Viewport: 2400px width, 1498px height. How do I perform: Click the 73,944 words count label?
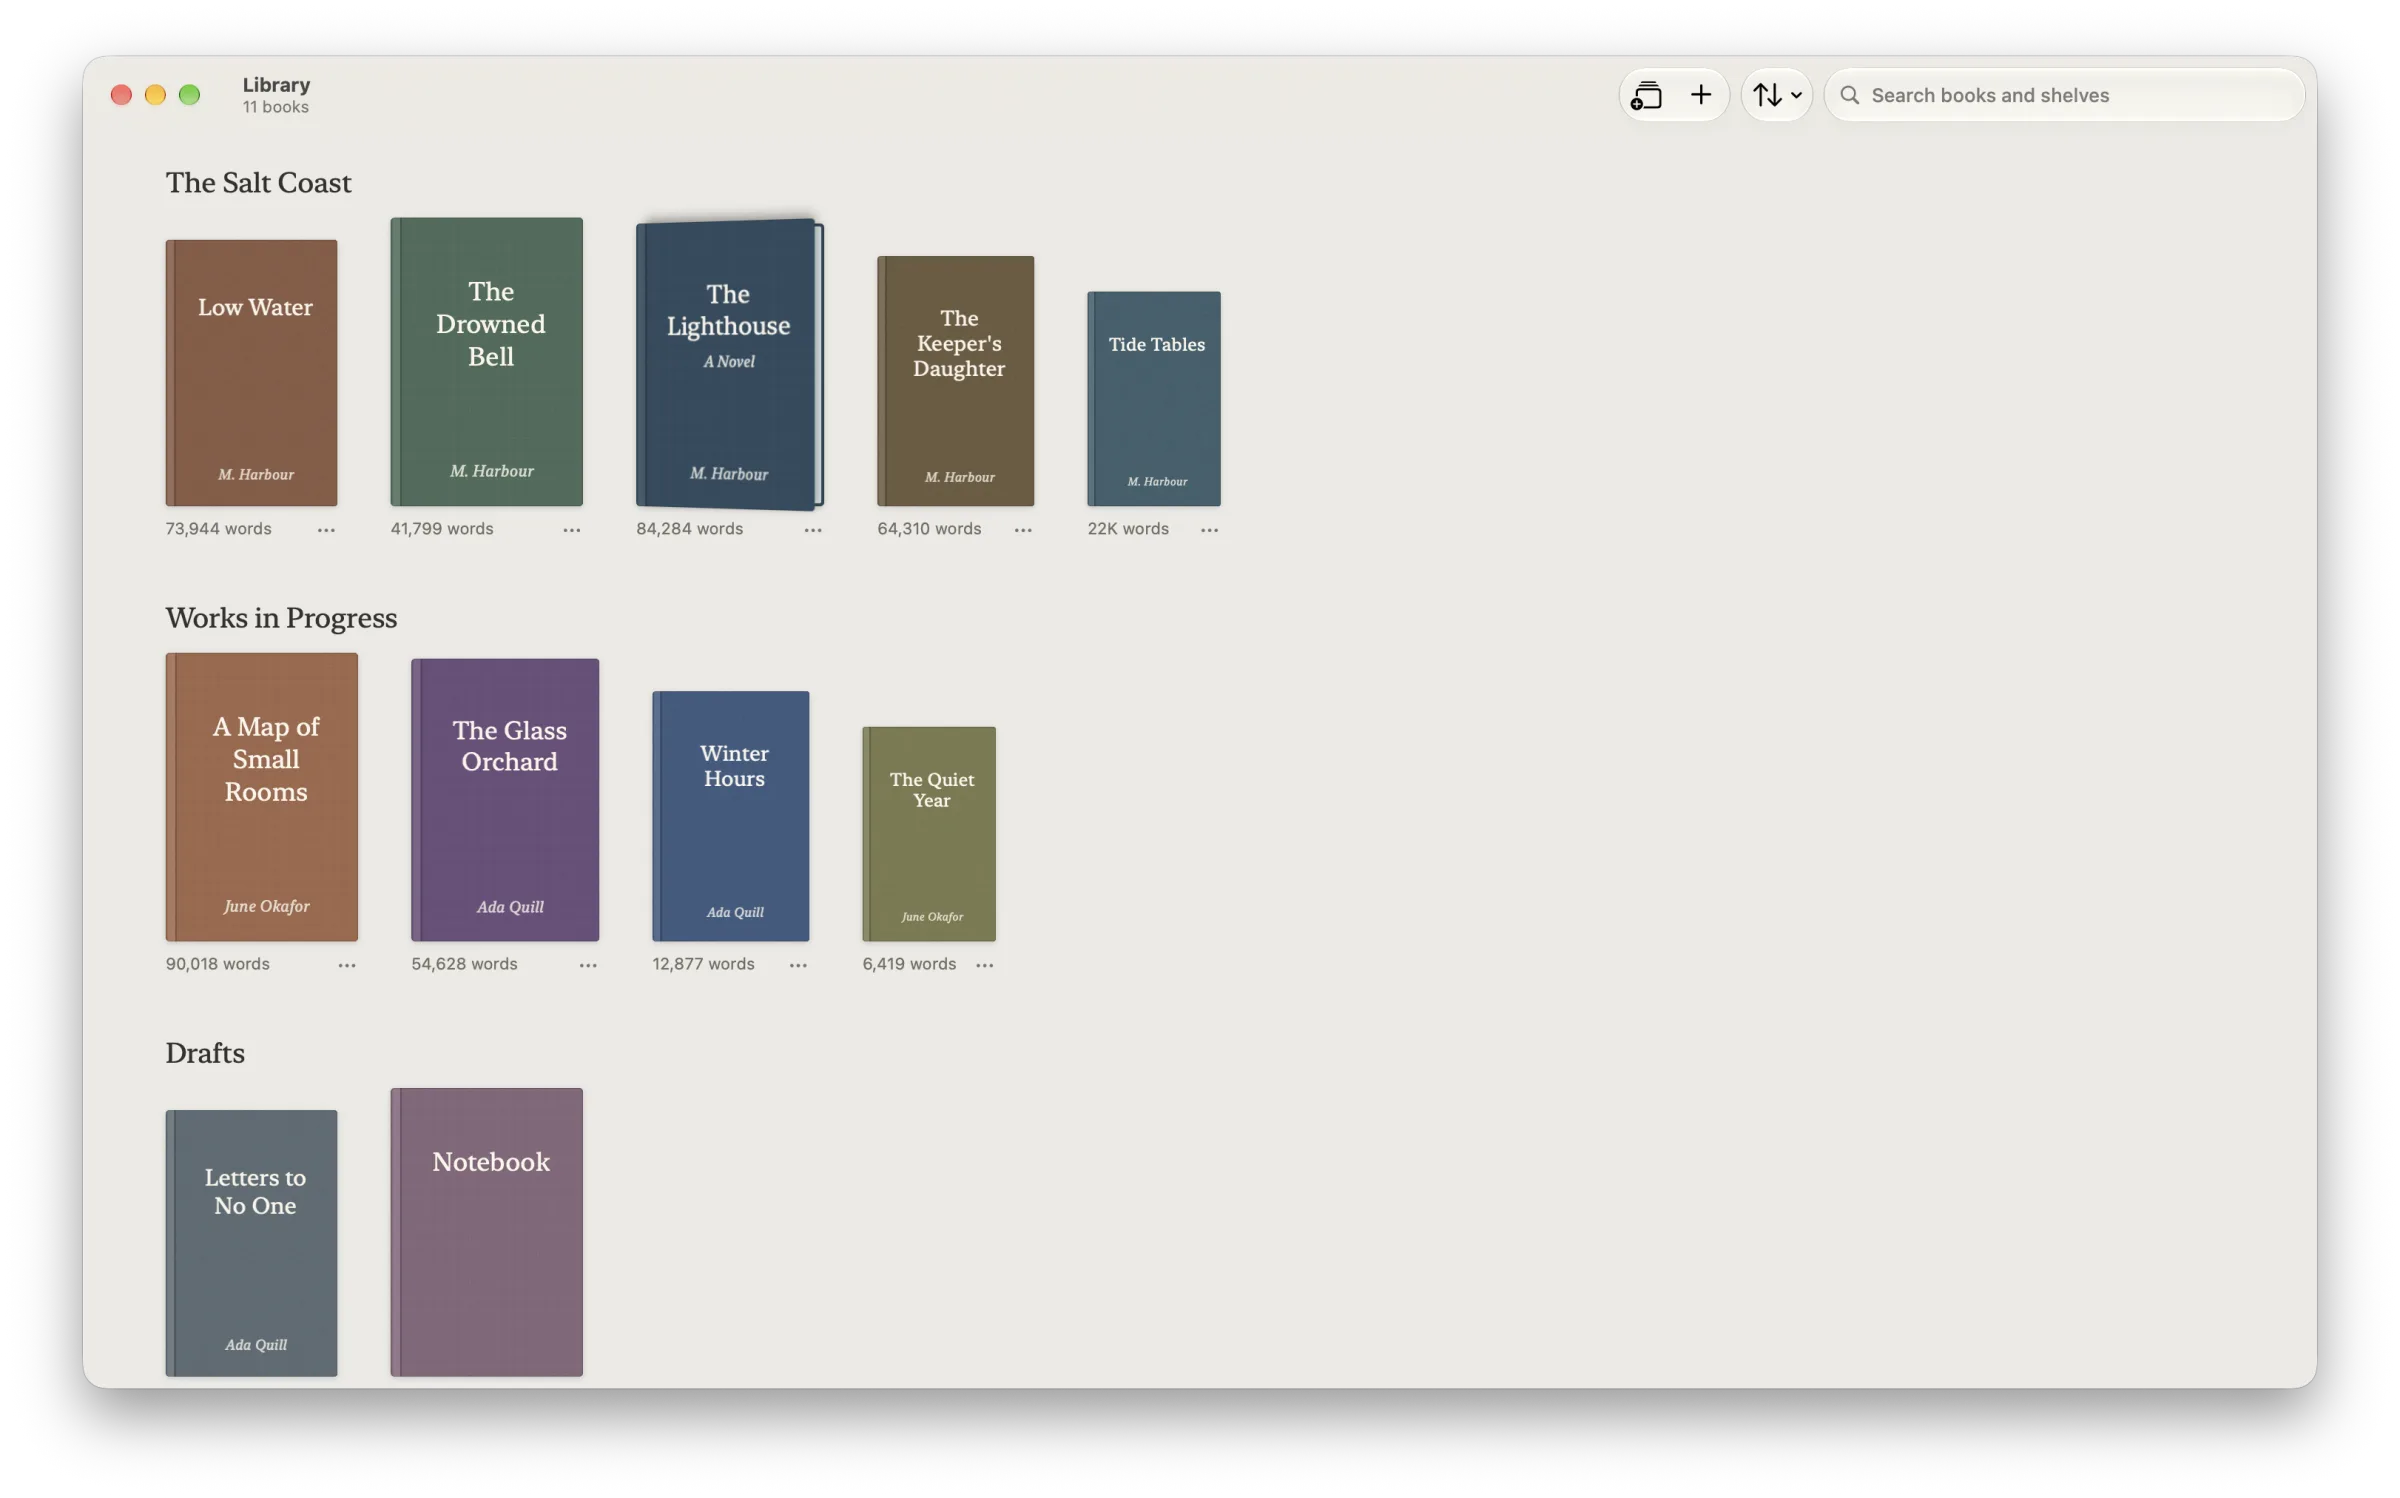tap(218, 529)
